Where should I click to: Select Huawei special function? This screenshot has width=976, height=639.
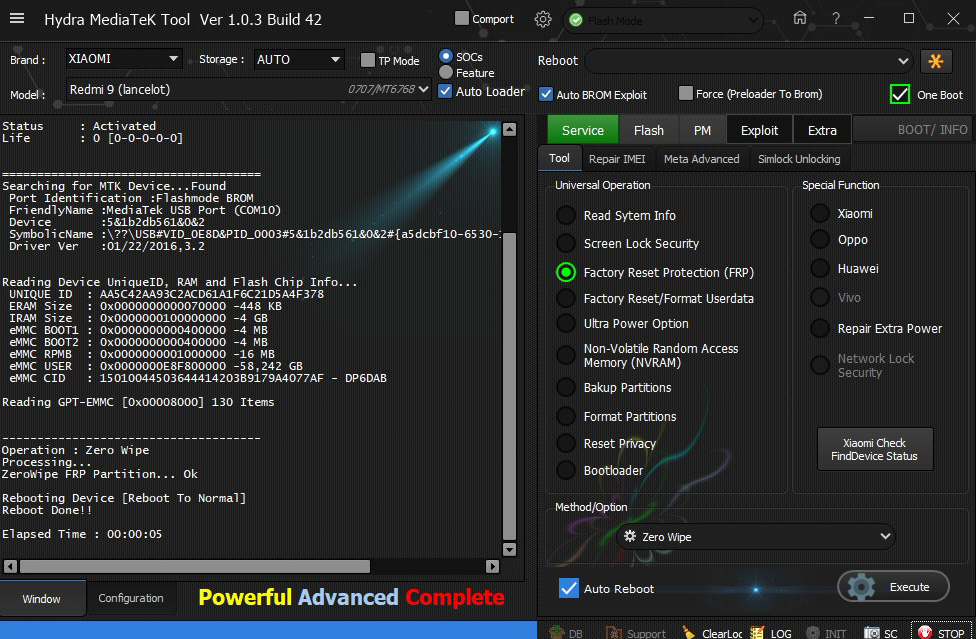point(820,268)
